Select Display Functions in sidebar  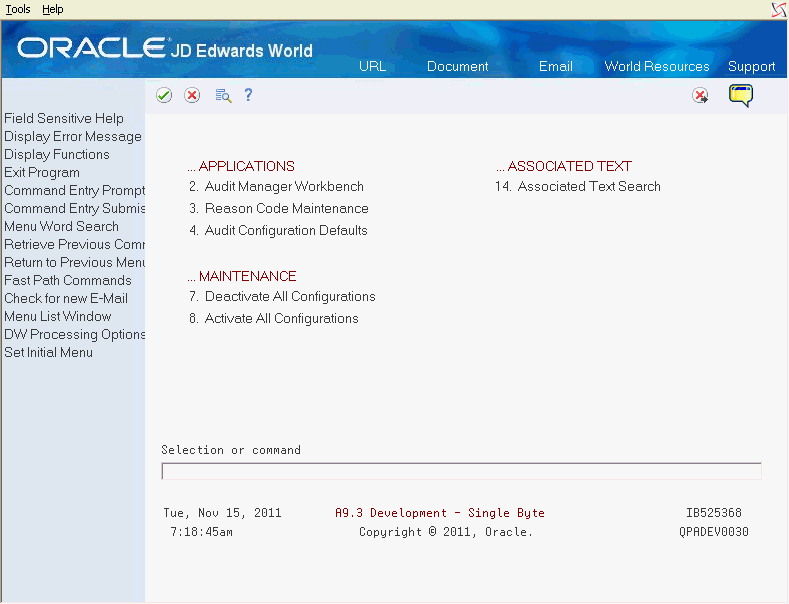(57, 155)
